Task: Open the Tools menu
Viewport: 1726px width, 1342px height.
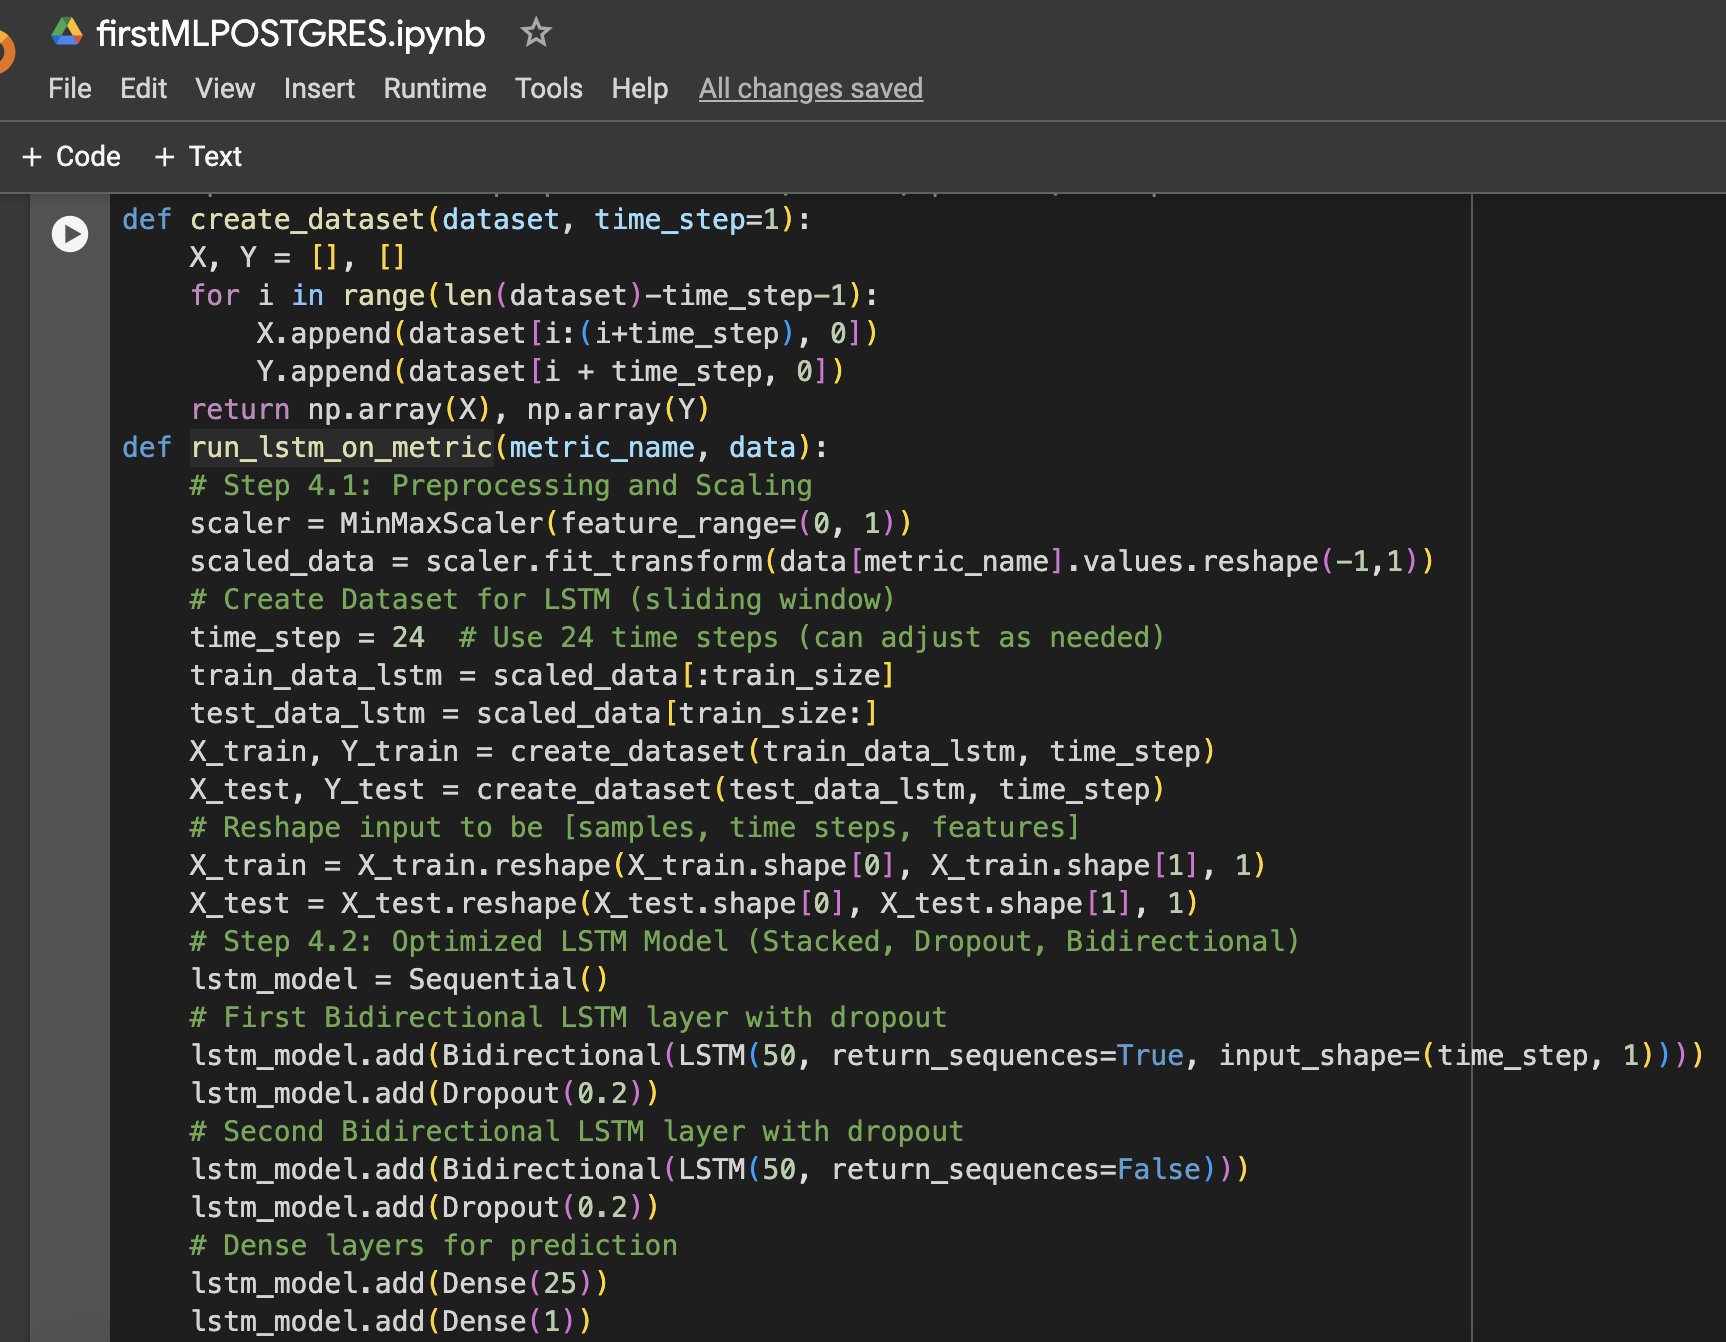Action: point(548,88)
